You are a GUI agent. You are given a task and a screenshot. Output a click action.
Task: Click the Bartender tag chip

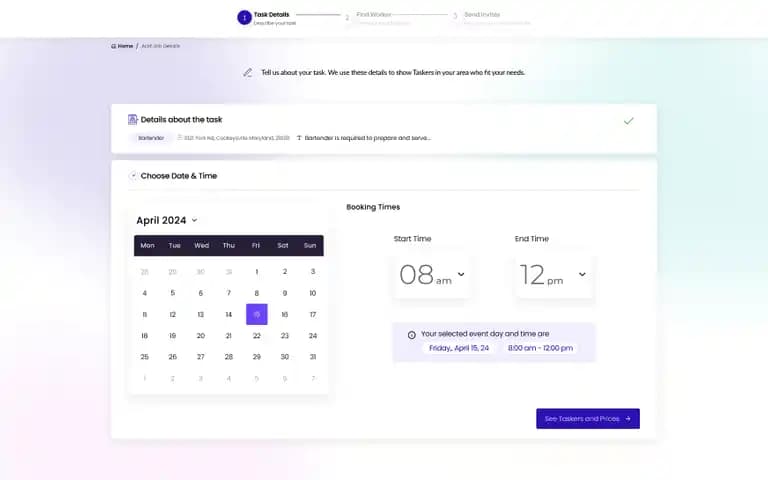coord(151,138)
